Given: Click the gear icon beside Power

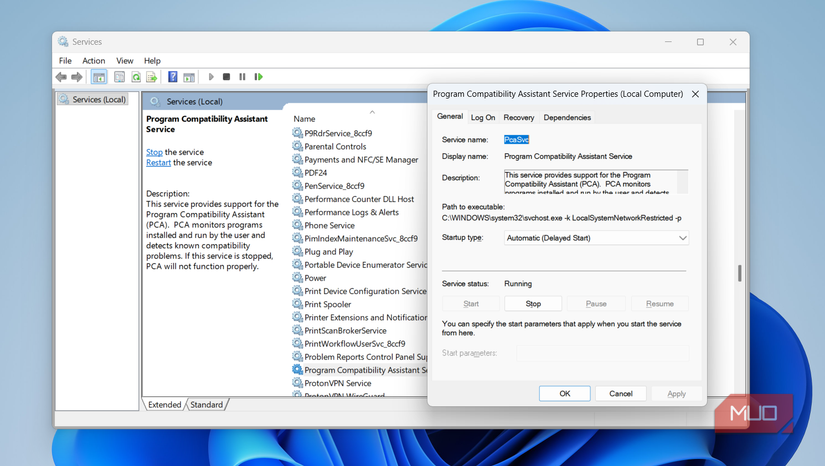Looking at the screenshot, I should click(297, 277).
